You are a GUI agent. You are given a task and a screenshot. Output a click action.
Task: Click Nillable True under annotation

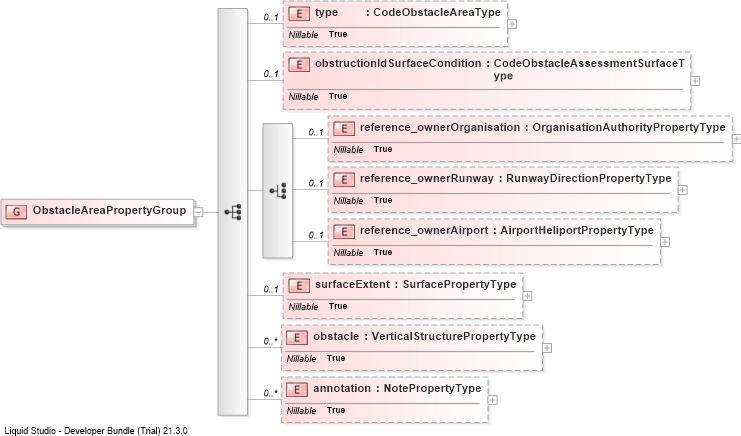coord(316,410)
